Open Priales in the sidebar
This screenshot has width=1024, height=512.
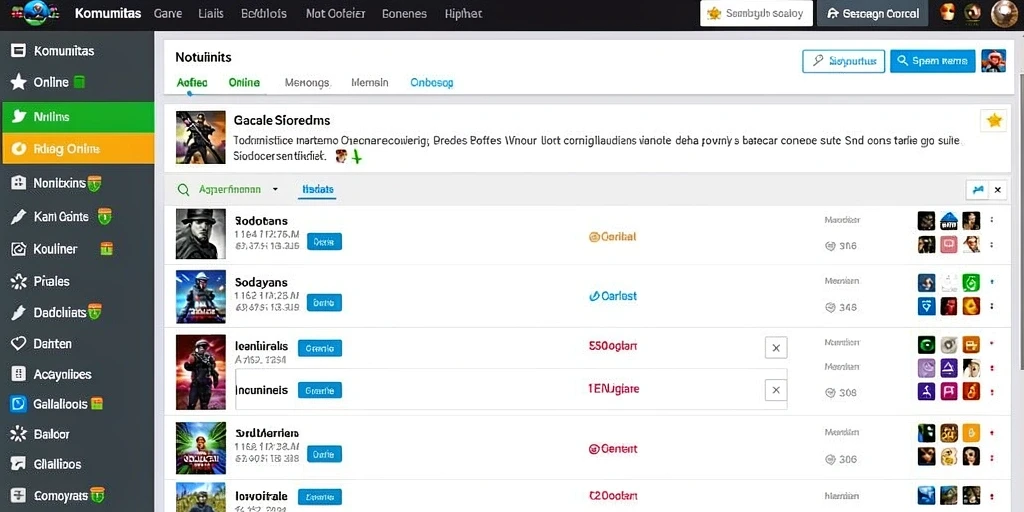point(77,281)
